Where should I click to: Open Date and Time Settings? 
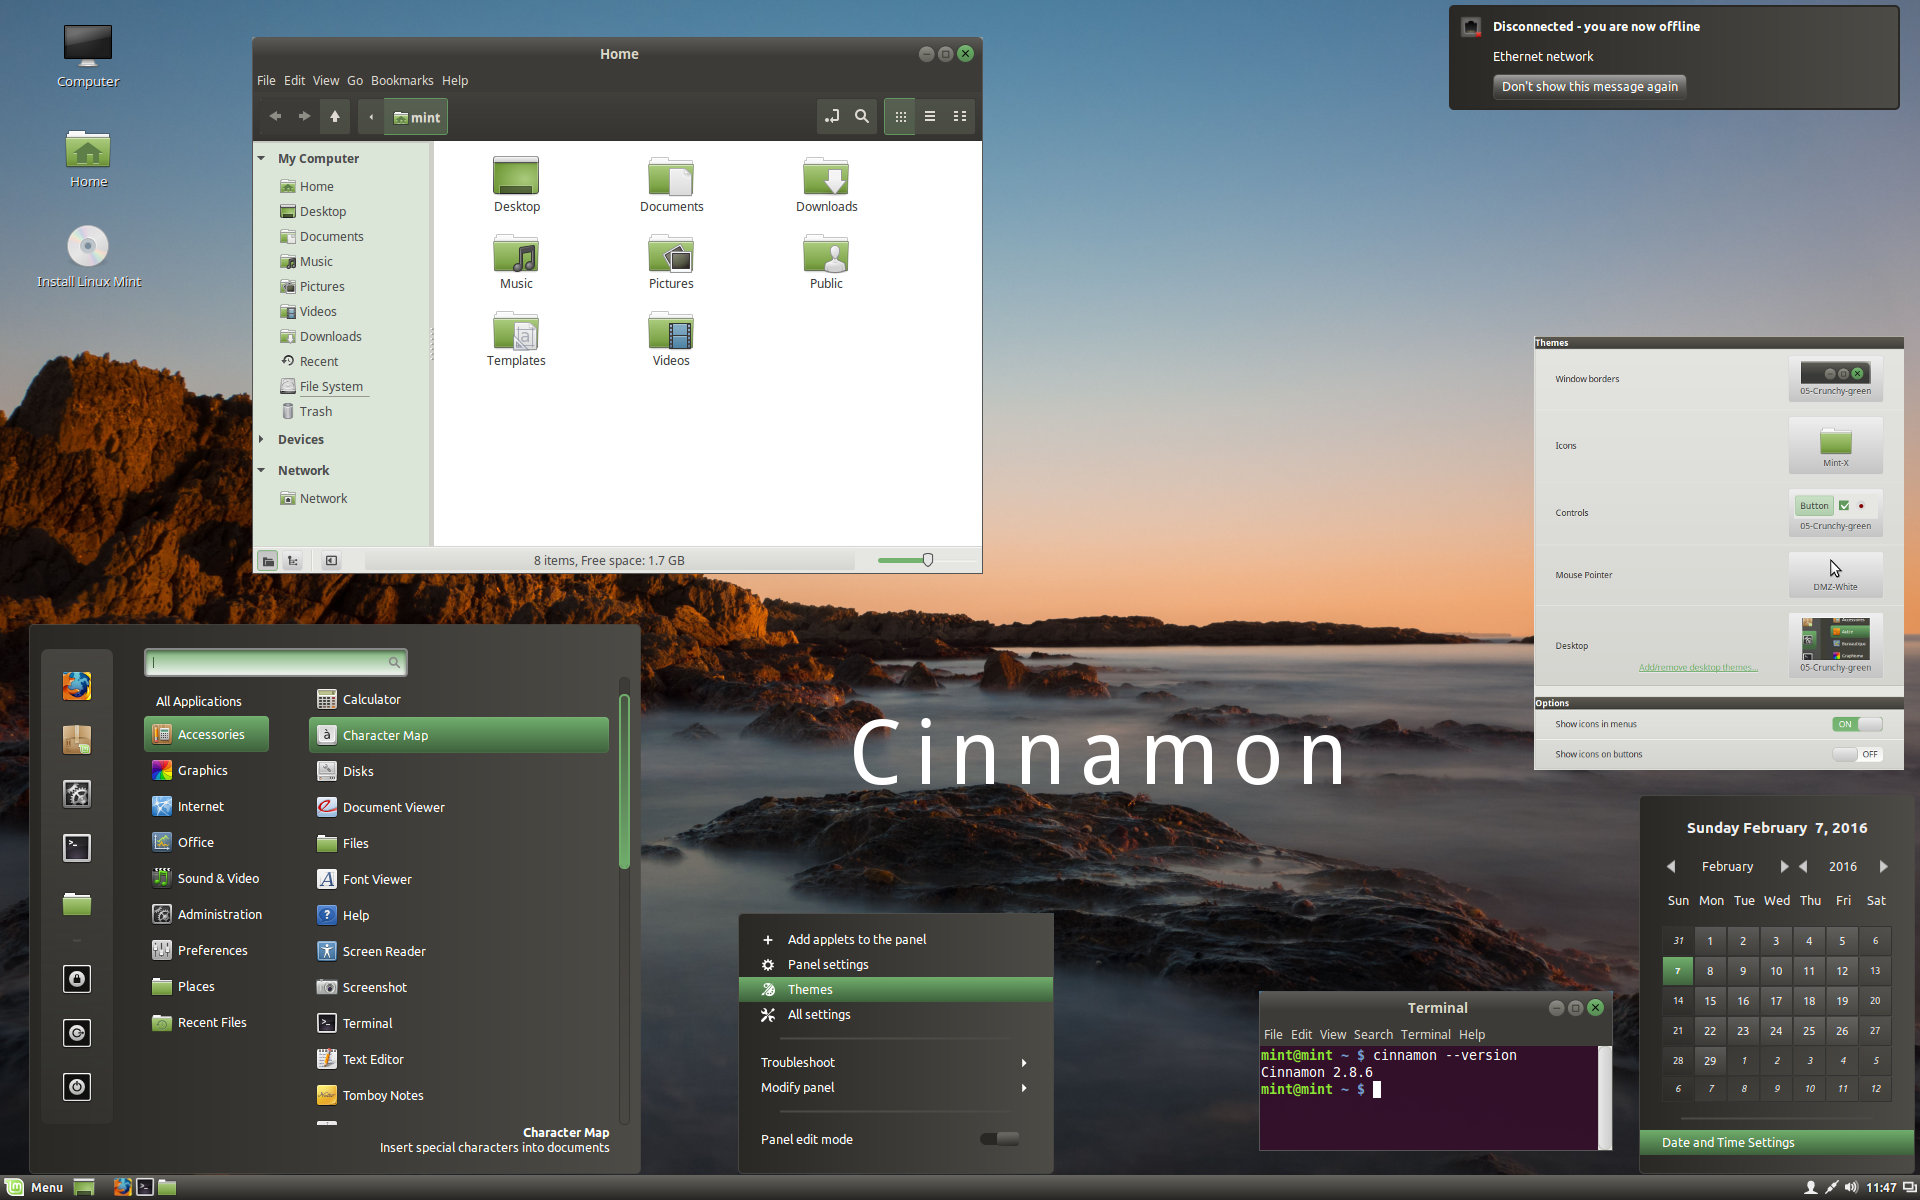pyautogui.click(x=1776, y=1142)
